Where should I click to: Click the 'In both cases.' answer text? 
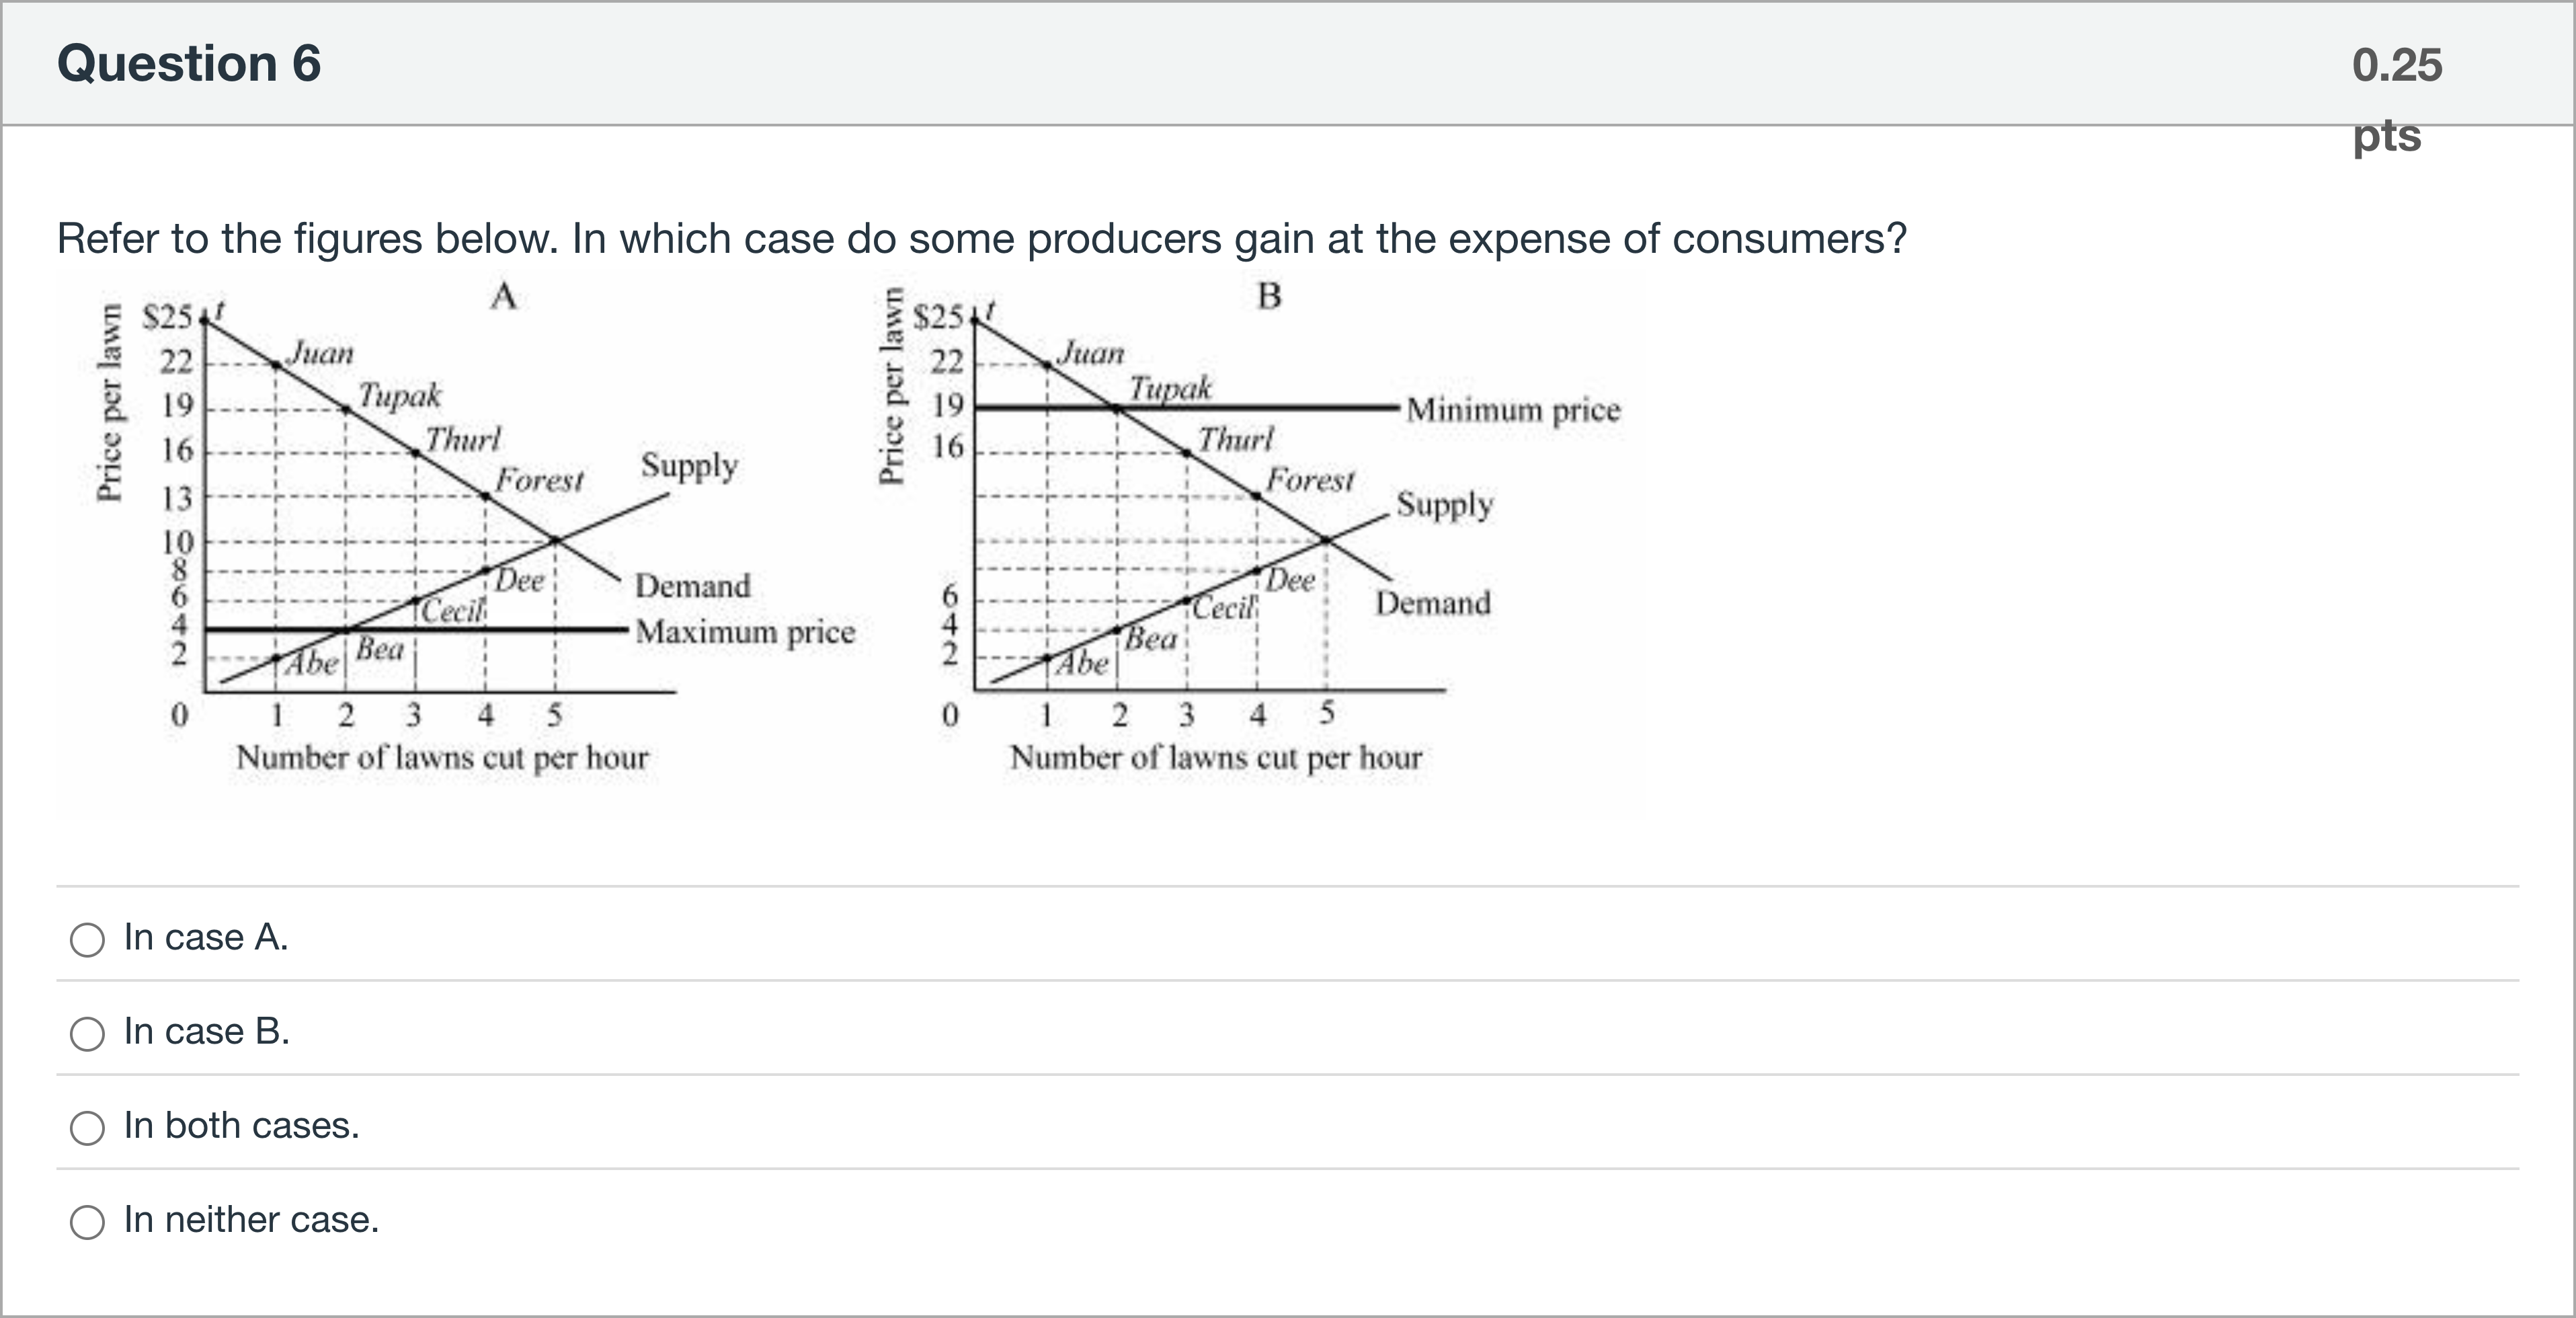[x=241, y=1125]
